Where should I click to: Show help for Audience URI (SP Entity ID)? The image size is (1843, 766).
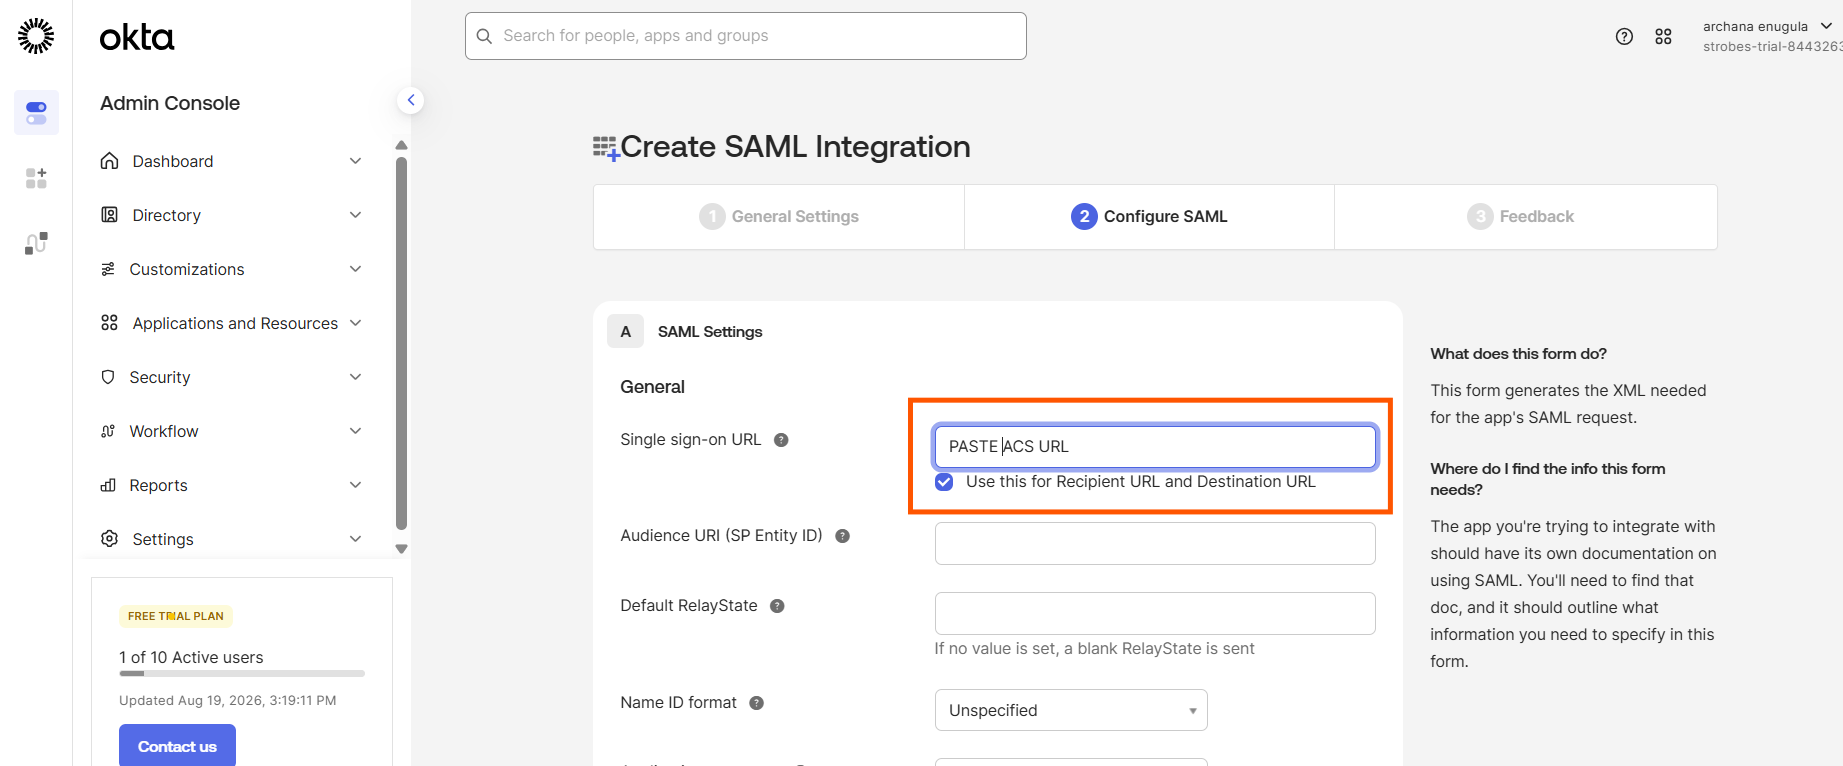[843, 536]
